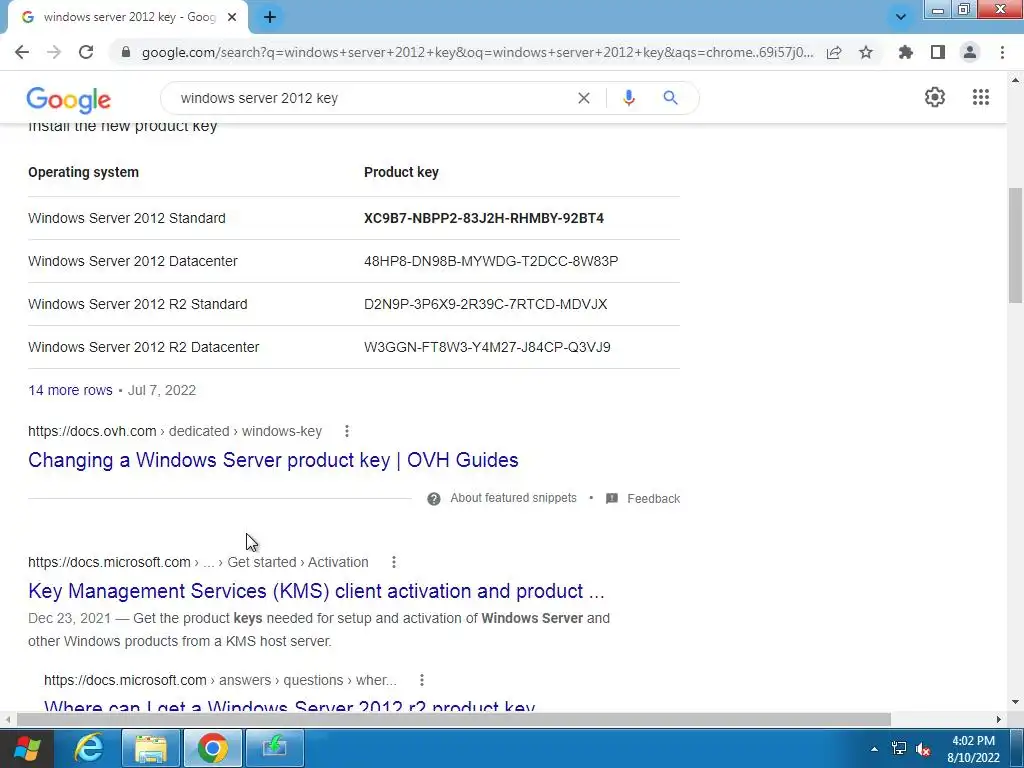Open Chrome profile avatar
Screen dimensions: 1024x768
coord(970,52)
